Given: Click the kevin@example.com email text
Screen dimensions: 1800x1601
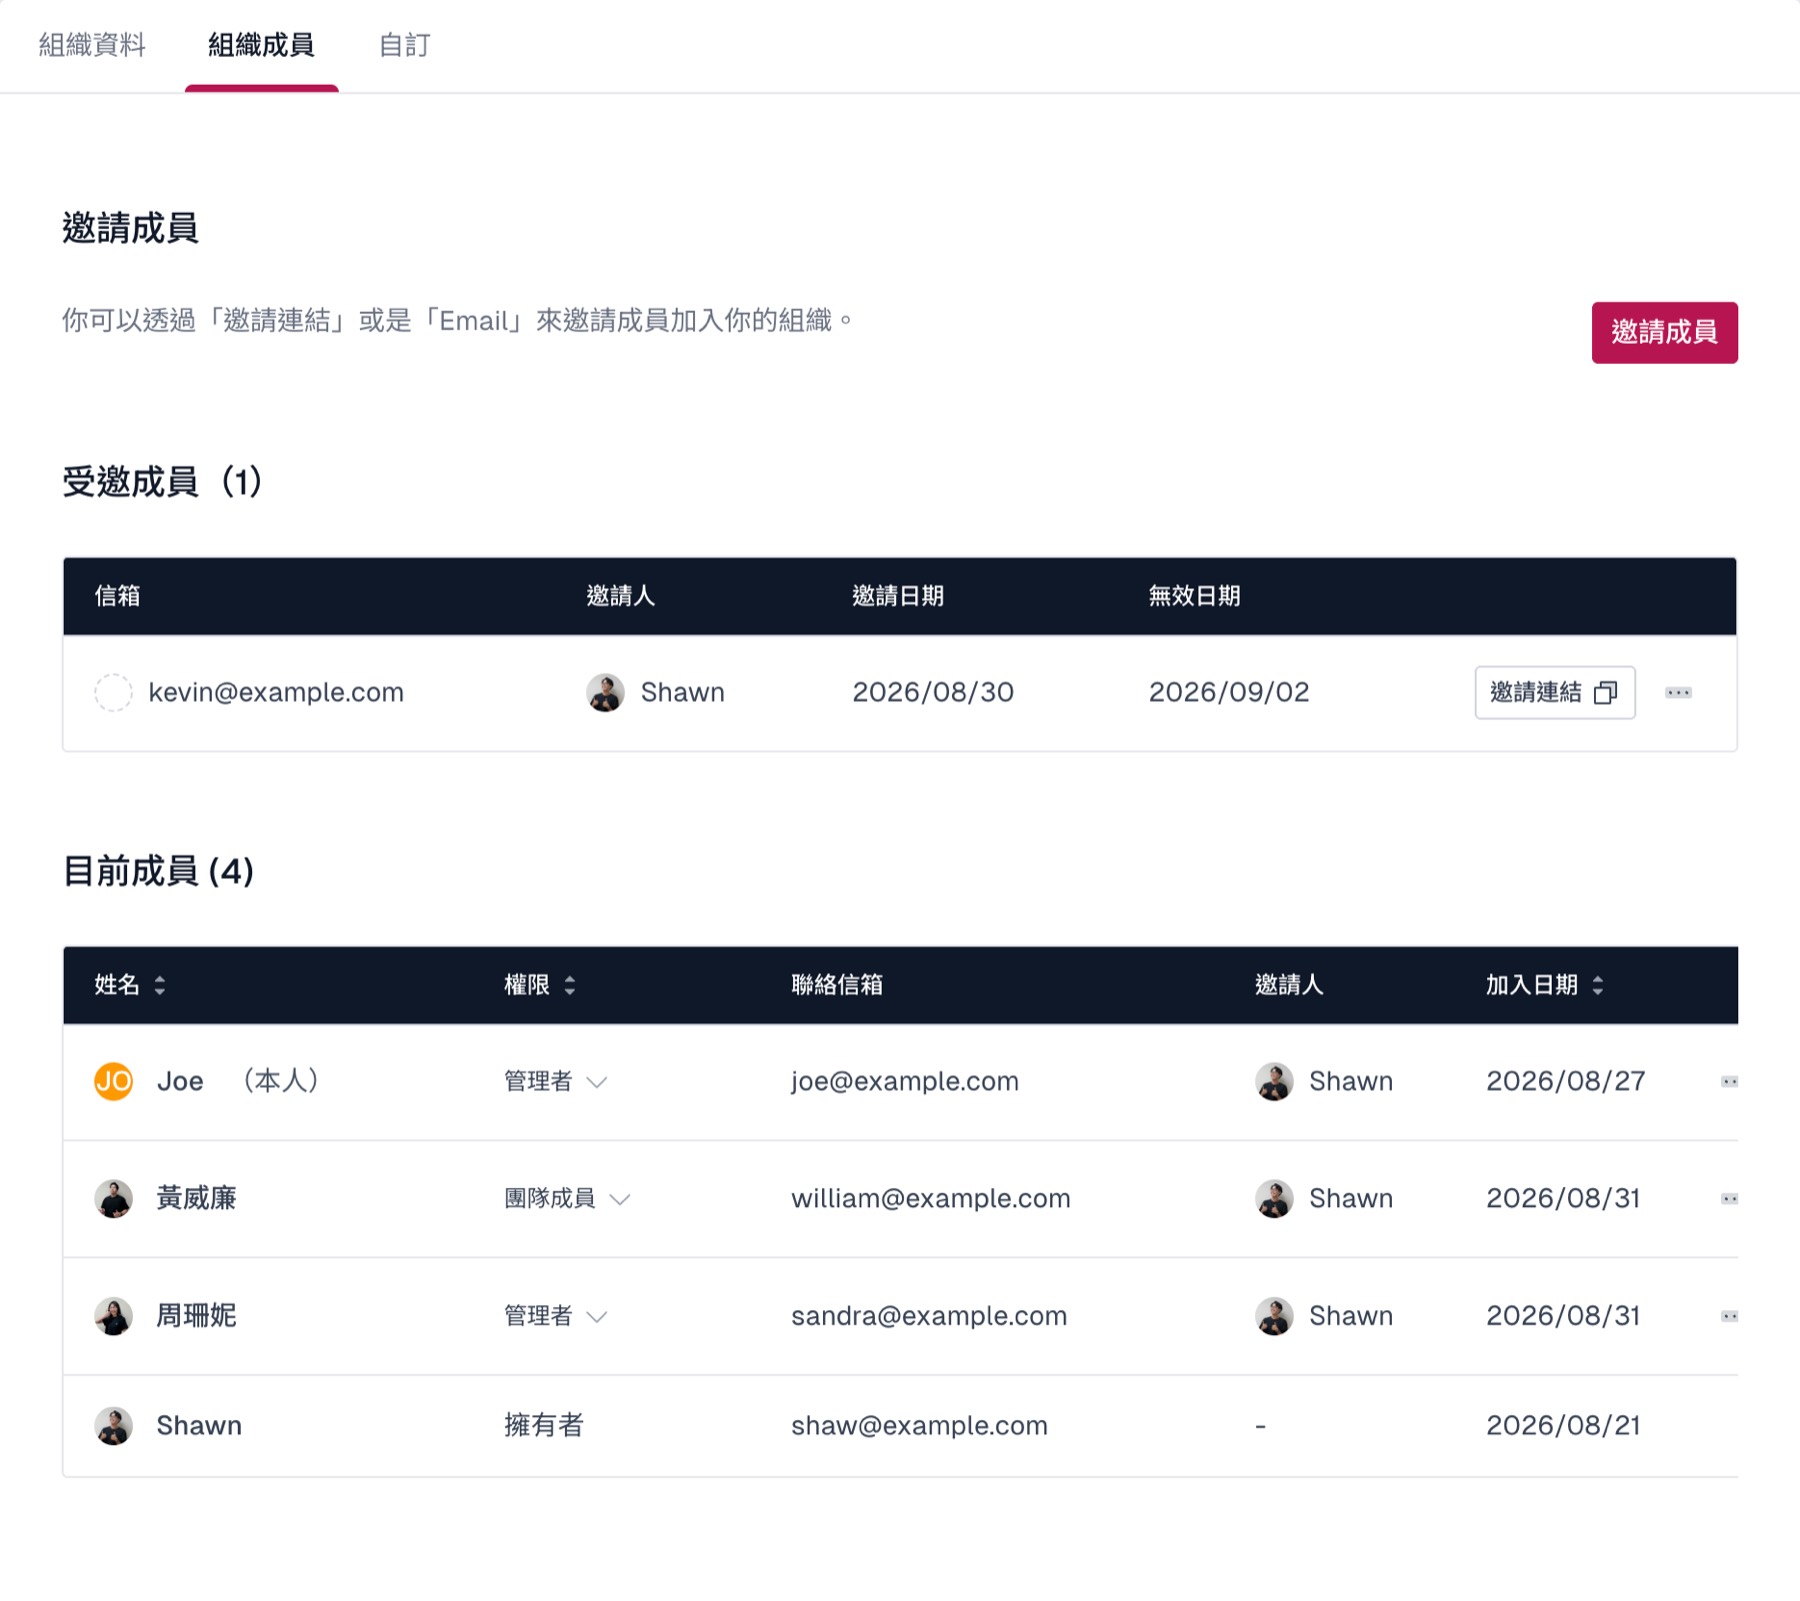Looking at the screenshot, I should point(276,692).
